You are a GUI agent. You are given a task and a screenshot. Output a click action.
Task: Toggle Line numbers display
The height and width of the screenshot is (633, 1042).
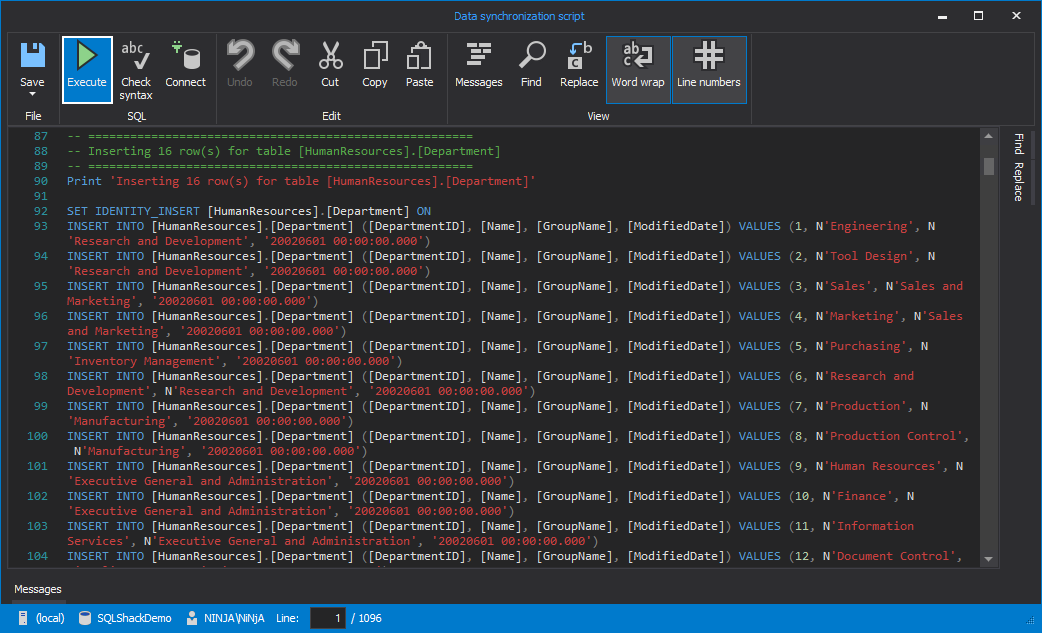pyautogui.click(x=708, y=69)
